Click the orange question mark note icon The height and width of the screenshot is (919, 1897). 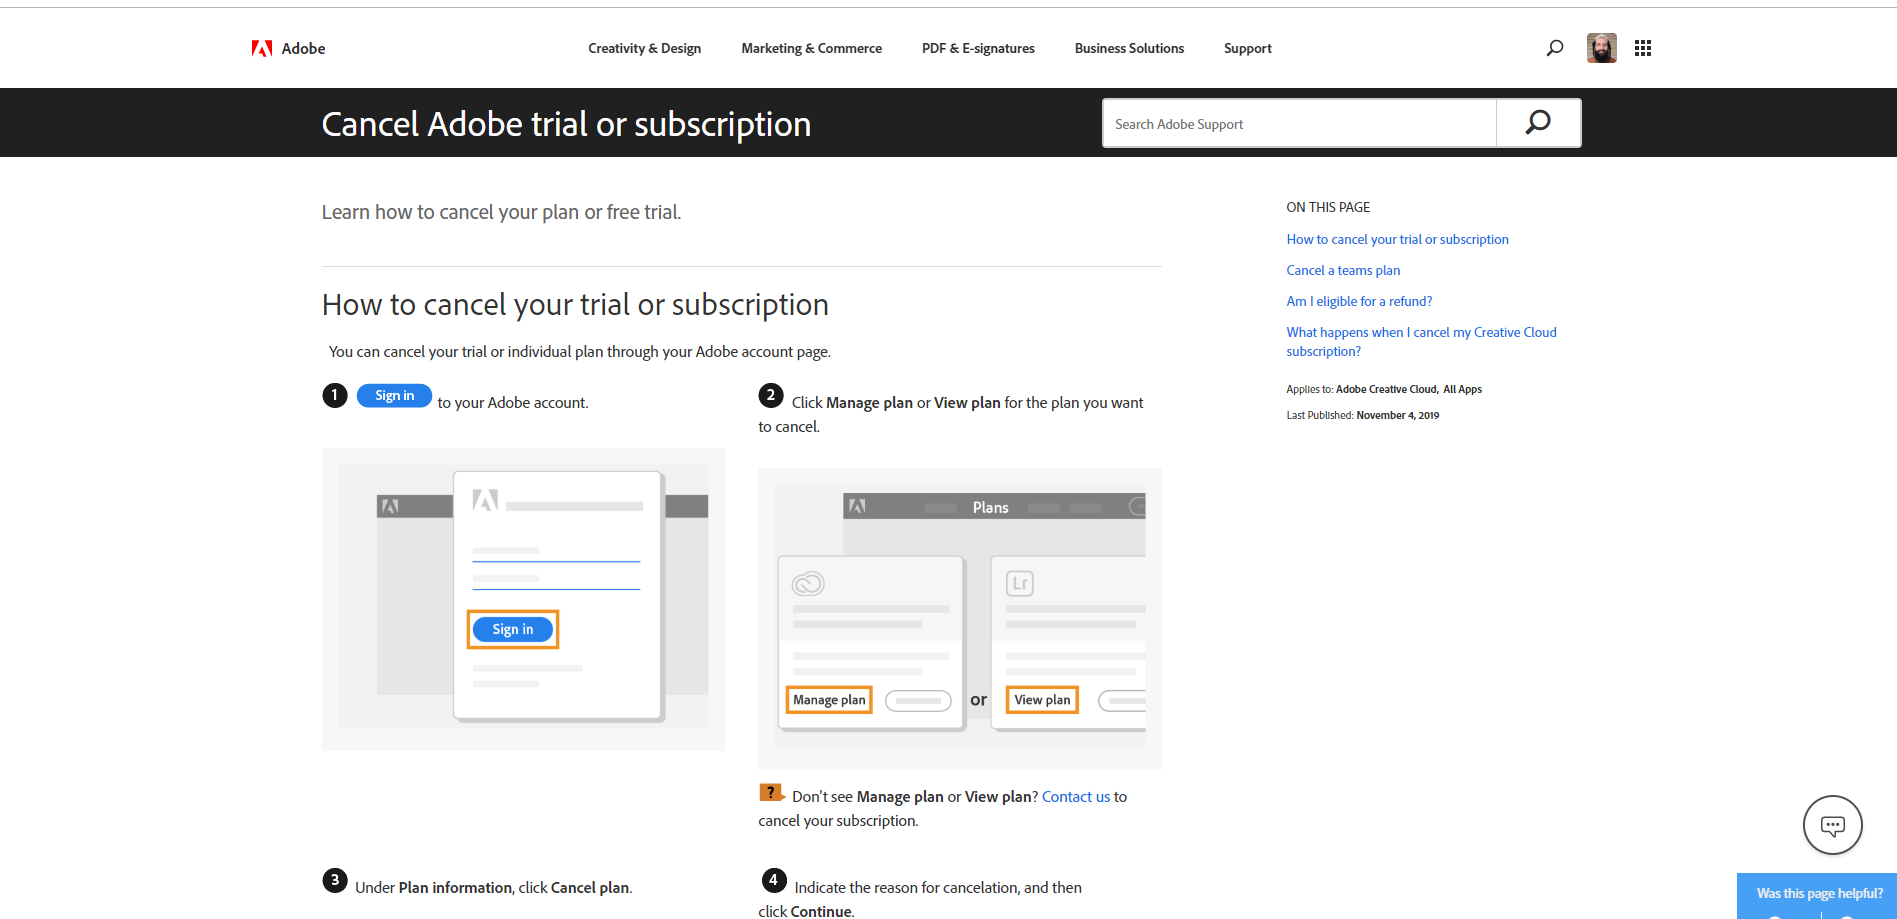(771, 793)
